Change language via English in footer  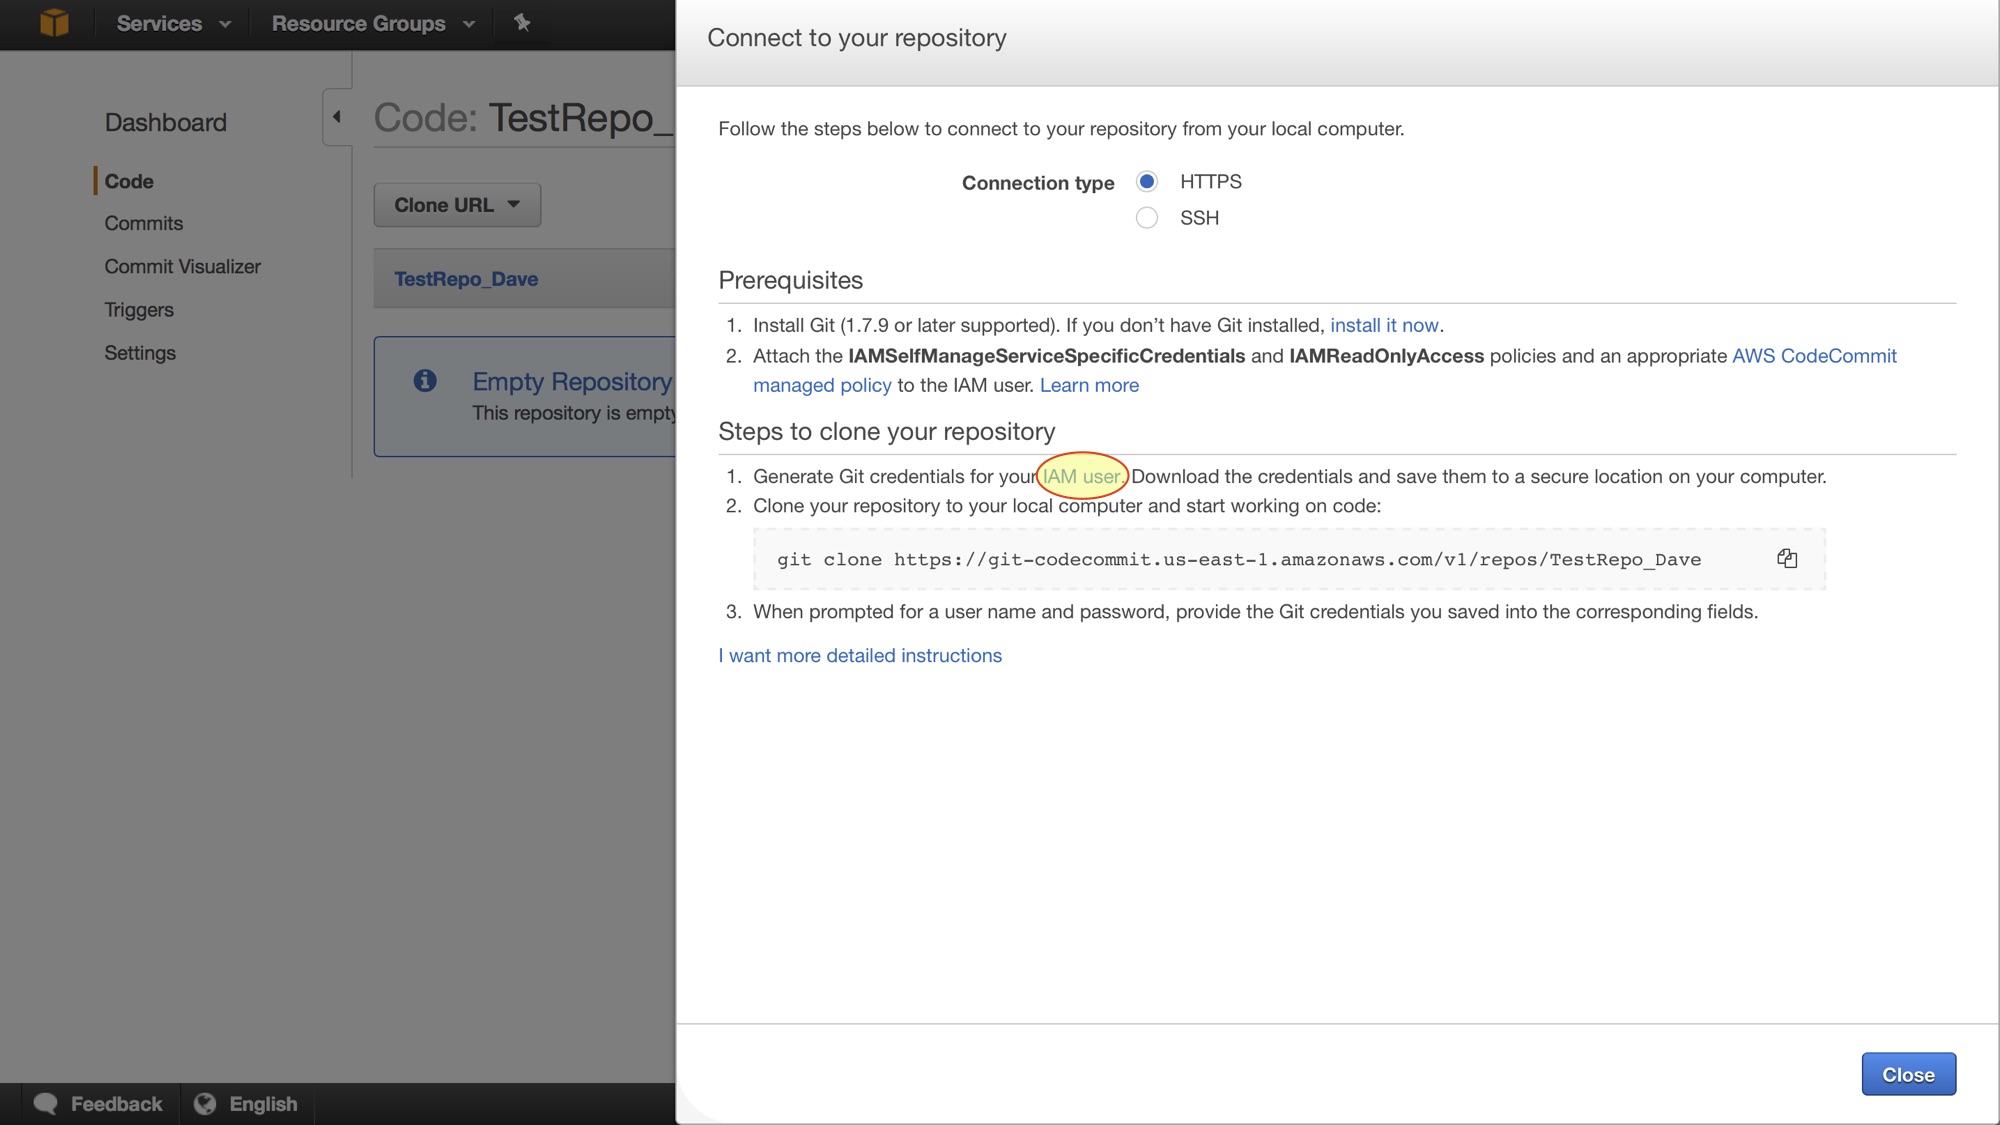(x=264, y=1104)
